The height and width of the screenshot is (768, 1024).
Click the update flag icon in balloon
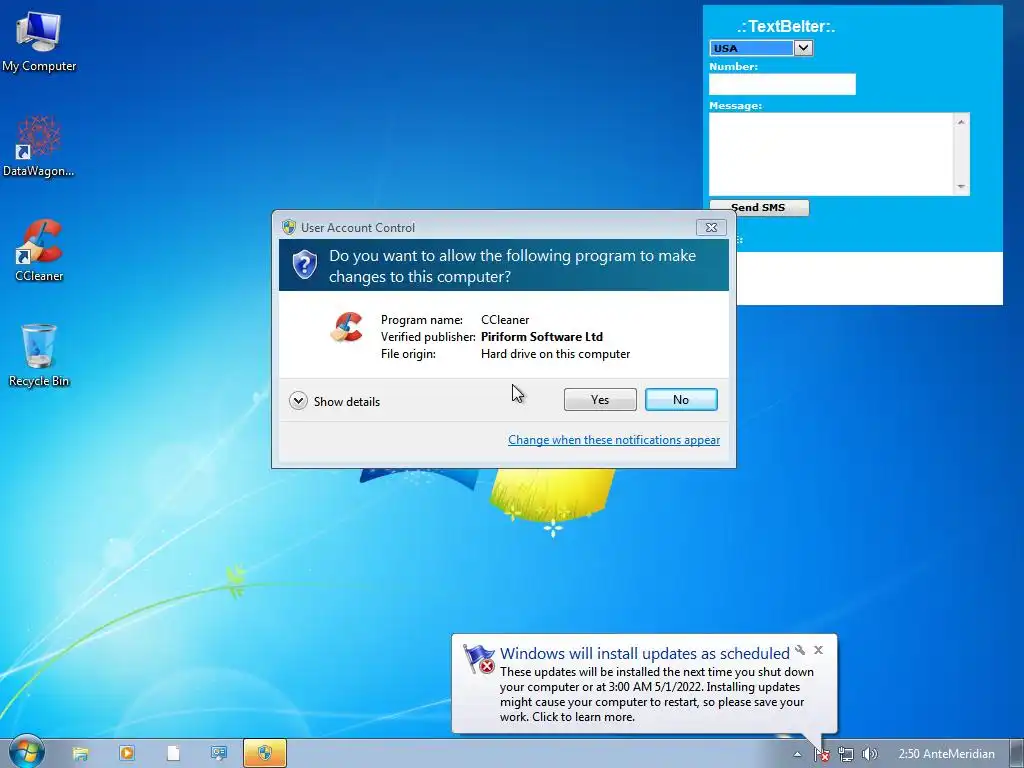[x=479, y=659]
